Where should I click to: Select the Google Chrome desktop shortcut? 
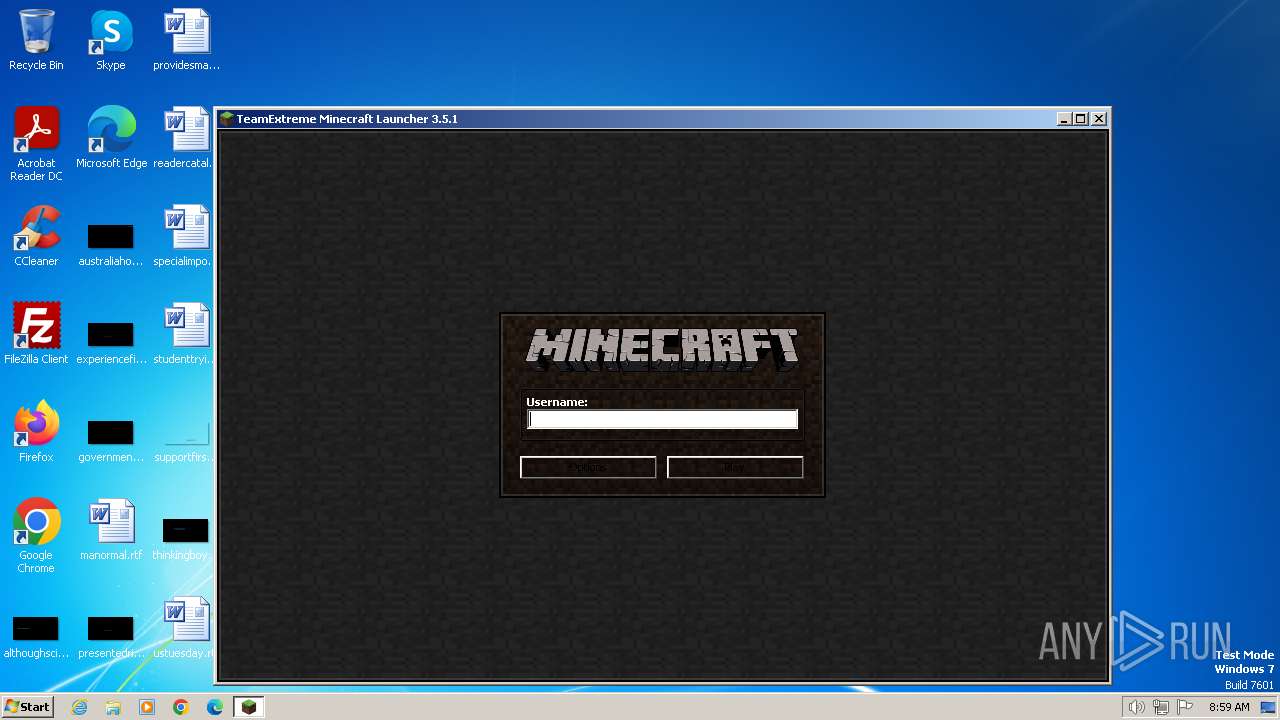click(36, 536)
